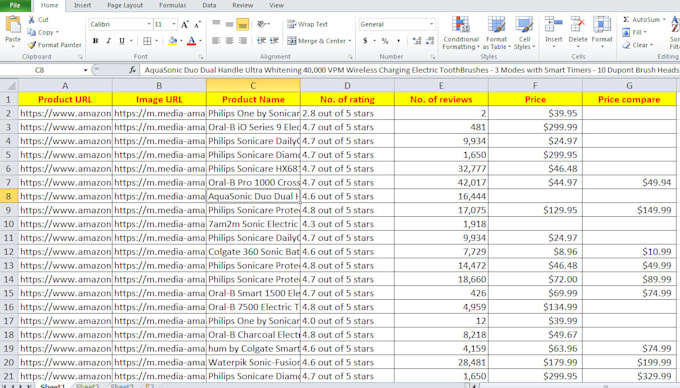Toggle Bold formatting
Screen dimensions: 680x388
coord(95,41)
